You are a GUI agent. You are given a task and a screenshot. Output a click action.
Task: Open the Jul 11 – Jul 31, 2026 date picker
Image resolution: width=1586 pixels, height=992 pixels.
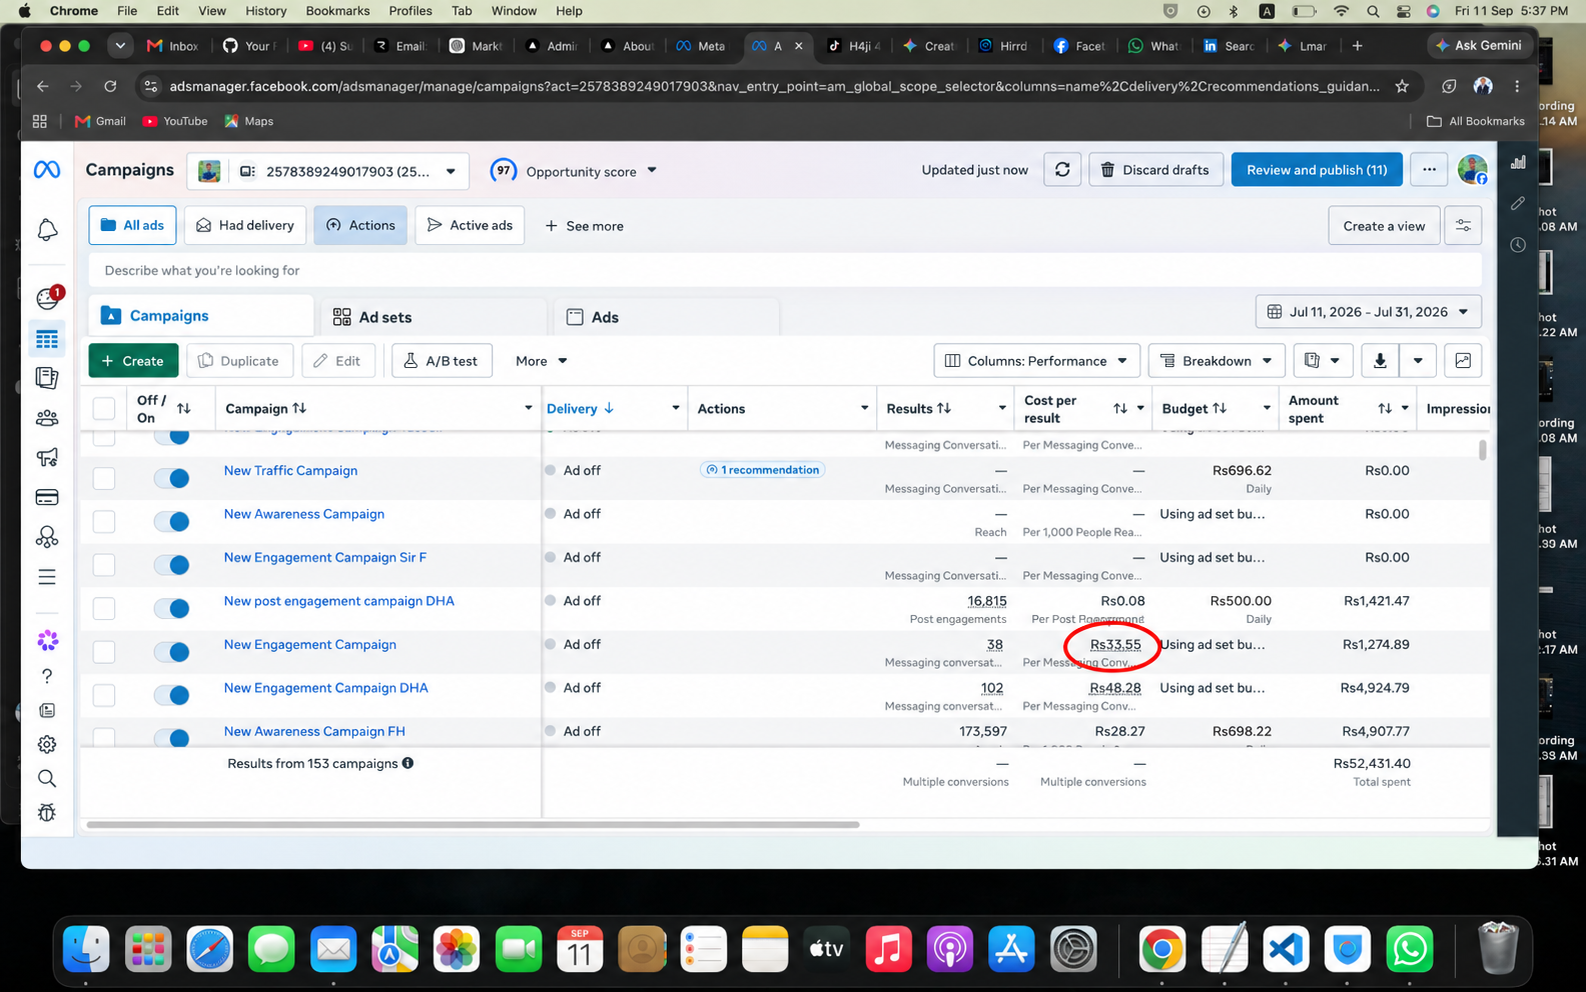click(x=1368, y=312)
